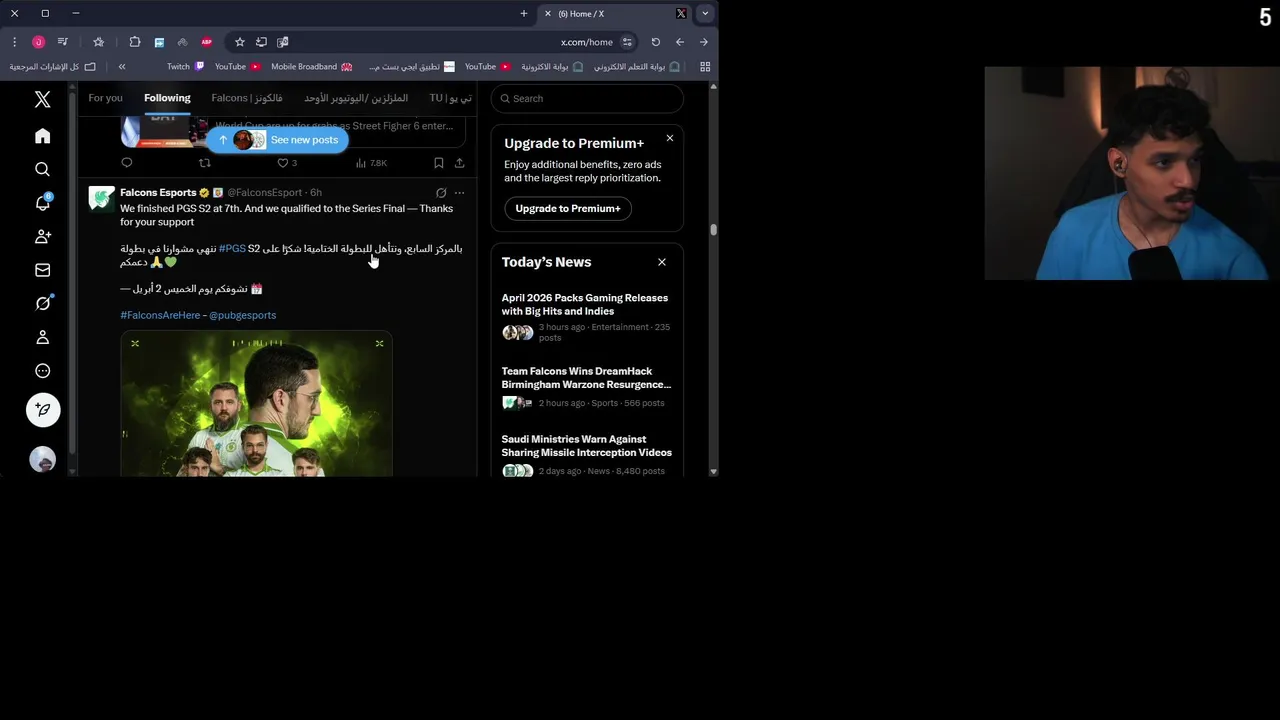Close the Home / X tab

click(x=547, y=14)
